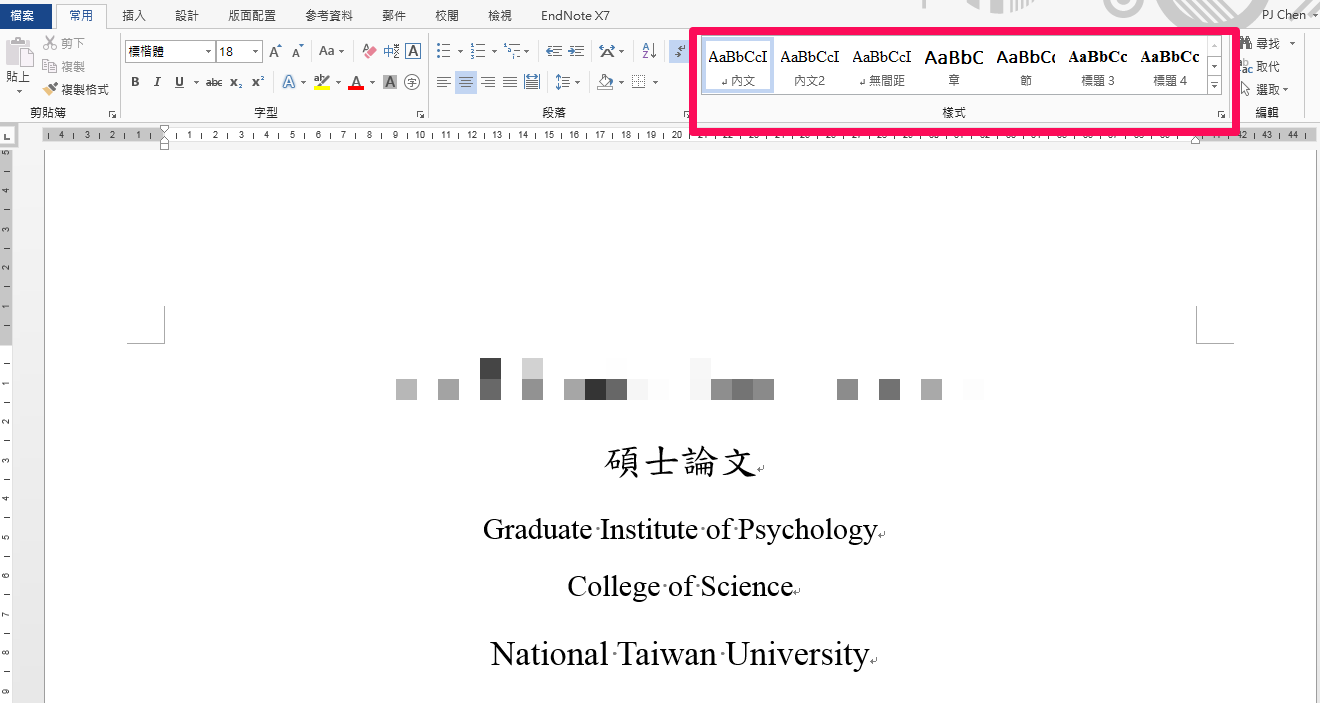Toggle Center alignment button
The width and height of the screenshot is (1320, 703).
click(x=466, y=82)
